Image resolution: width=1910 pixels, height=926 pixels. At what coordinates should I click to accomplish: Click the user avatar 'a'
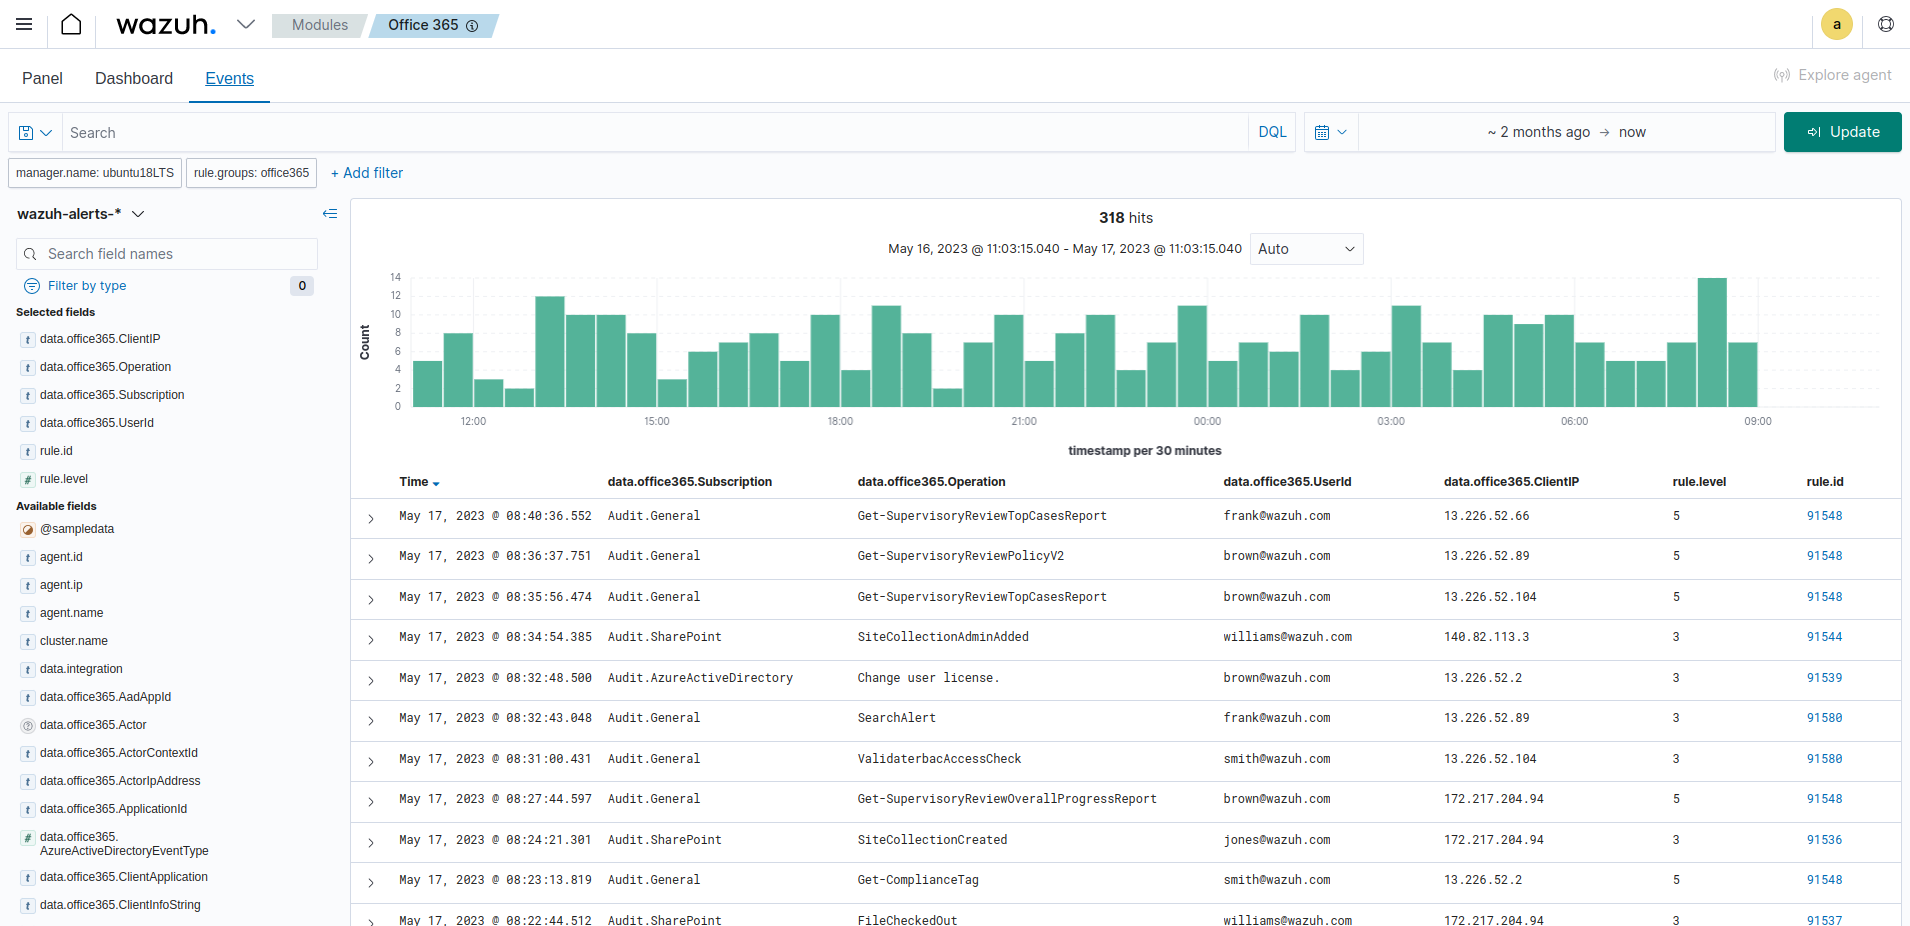(x=1836, y=24)
